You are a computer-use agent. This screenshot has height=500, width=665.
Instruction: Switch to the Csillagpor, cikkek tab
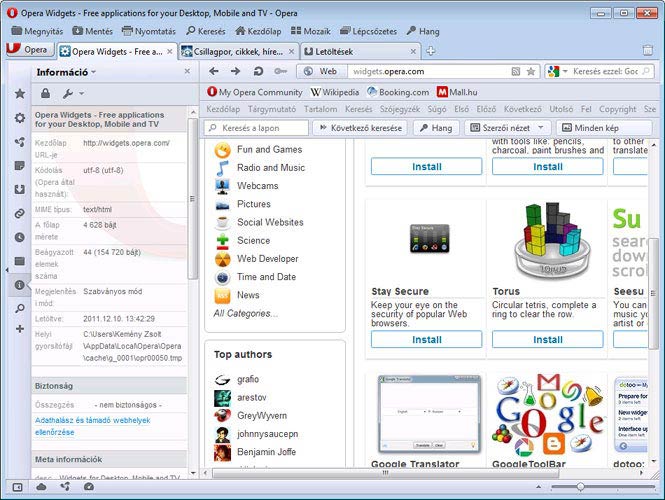(x=238, y=52)
